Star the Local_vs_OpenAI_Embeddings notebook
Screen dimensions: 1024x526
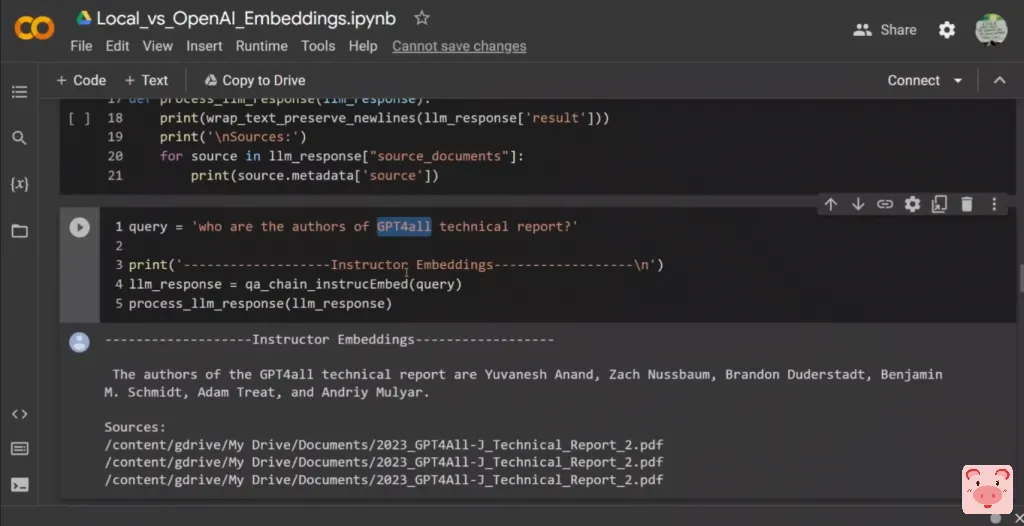click(x=422, y=18)
